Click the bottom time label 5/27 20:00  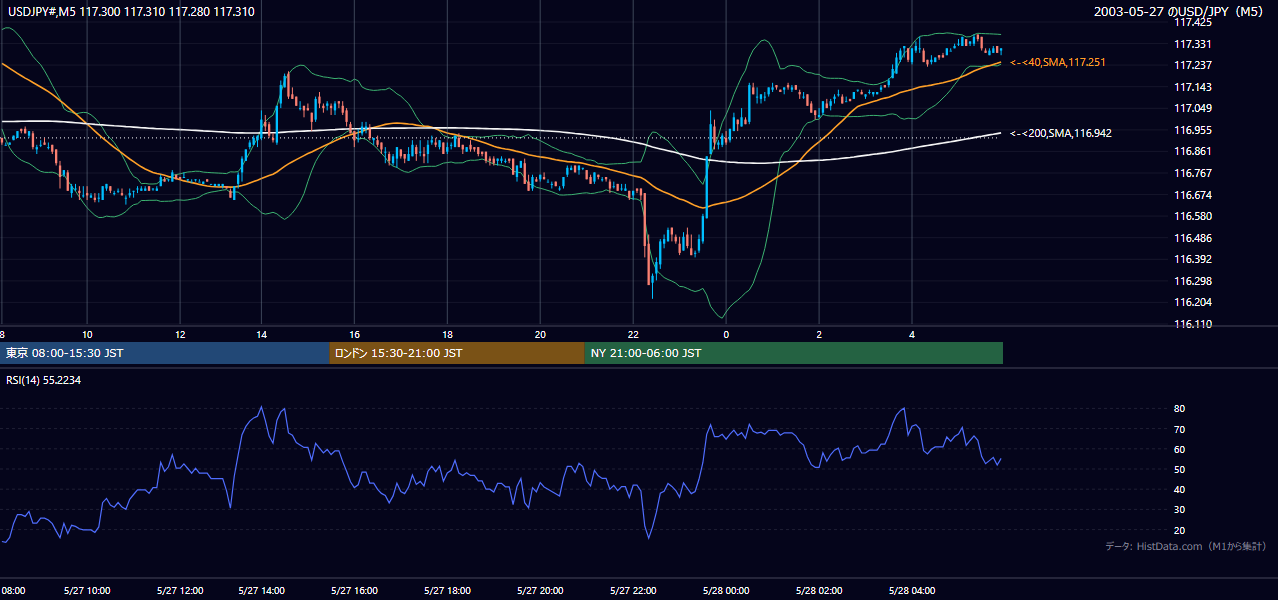tap(539, 591)
